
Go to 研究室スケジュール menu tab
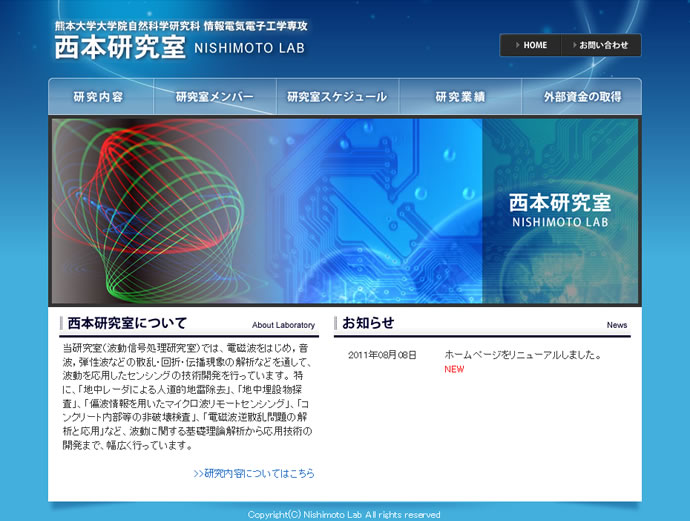(338, 96)
